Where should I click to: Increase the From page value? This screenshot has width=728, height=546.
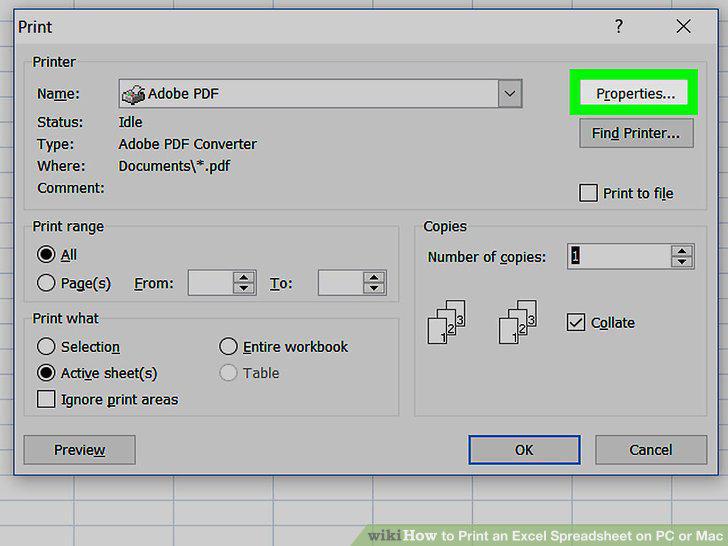(x=244, y=277)
